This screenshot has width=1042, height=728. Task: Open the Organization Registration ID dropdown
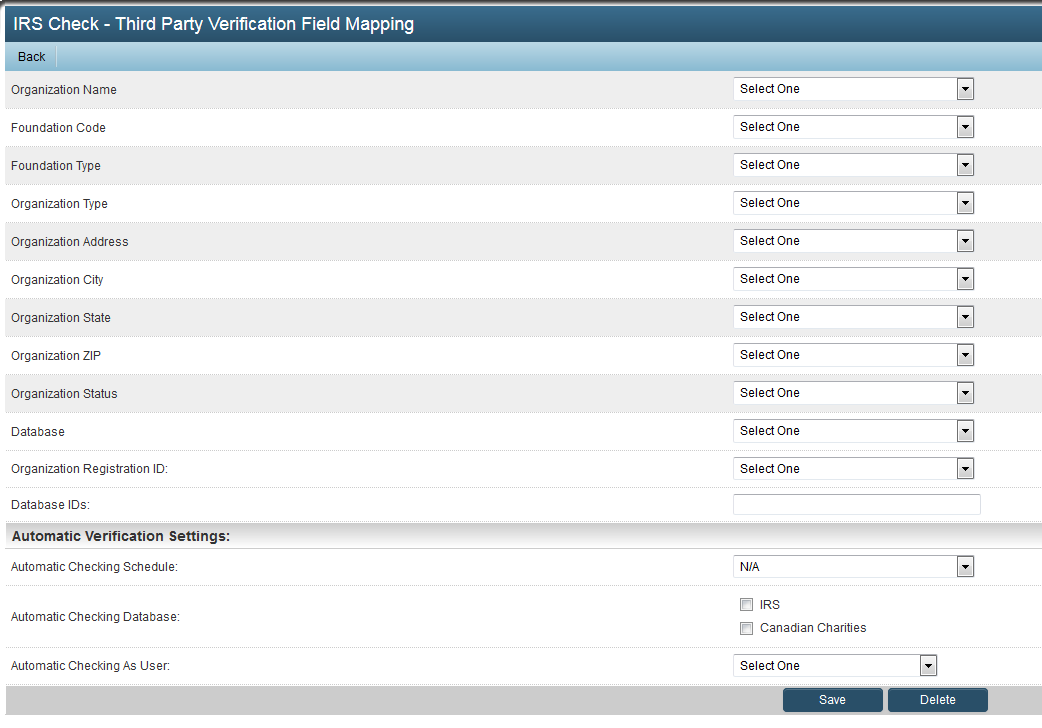click(x=853, y=469)
